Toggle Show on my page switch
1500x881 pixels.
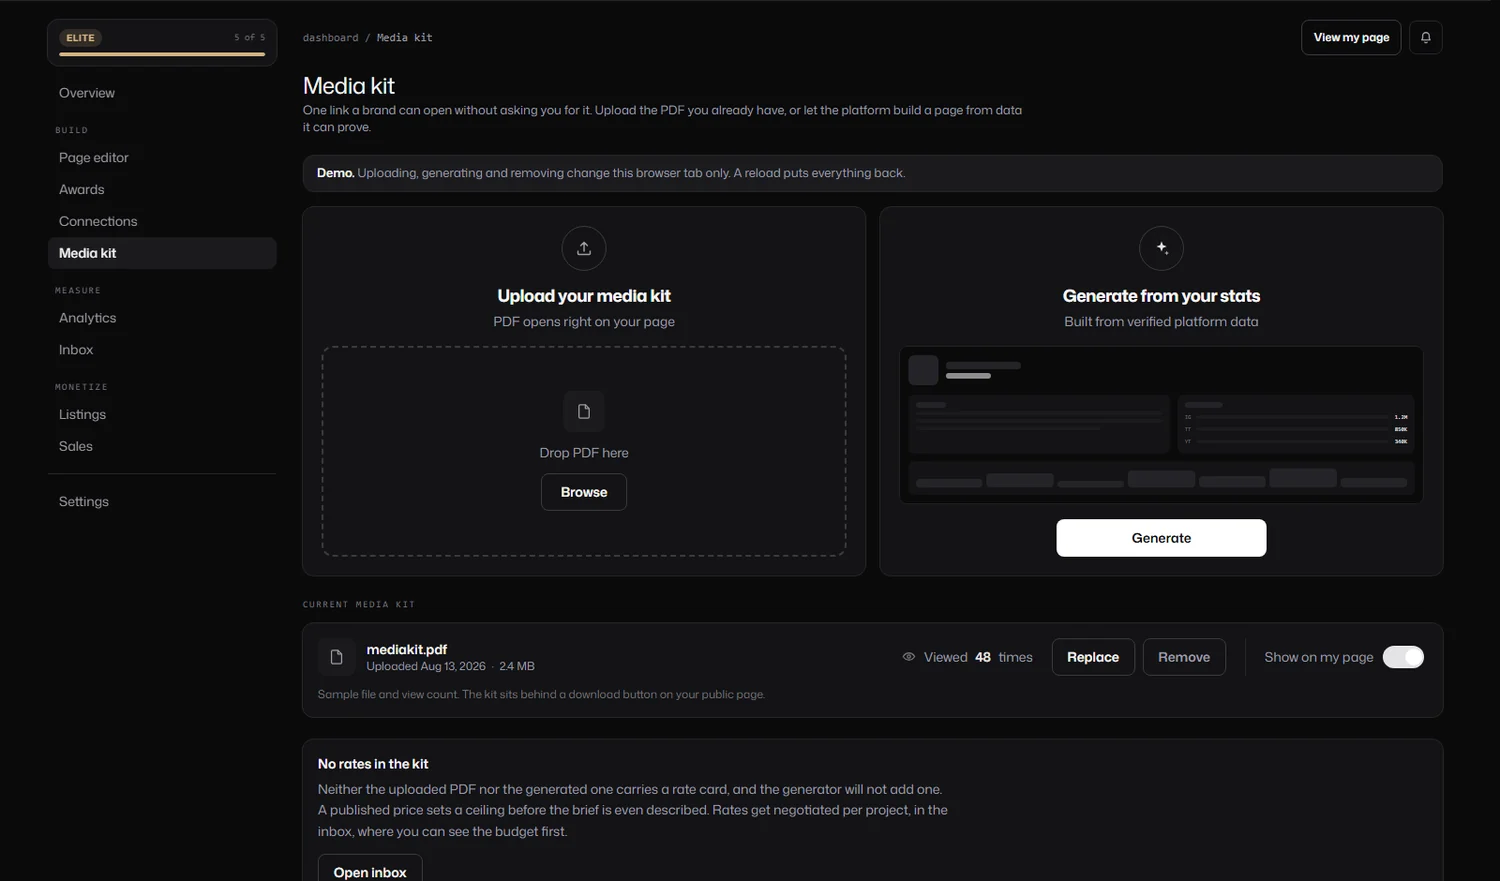coord(1403,657)
